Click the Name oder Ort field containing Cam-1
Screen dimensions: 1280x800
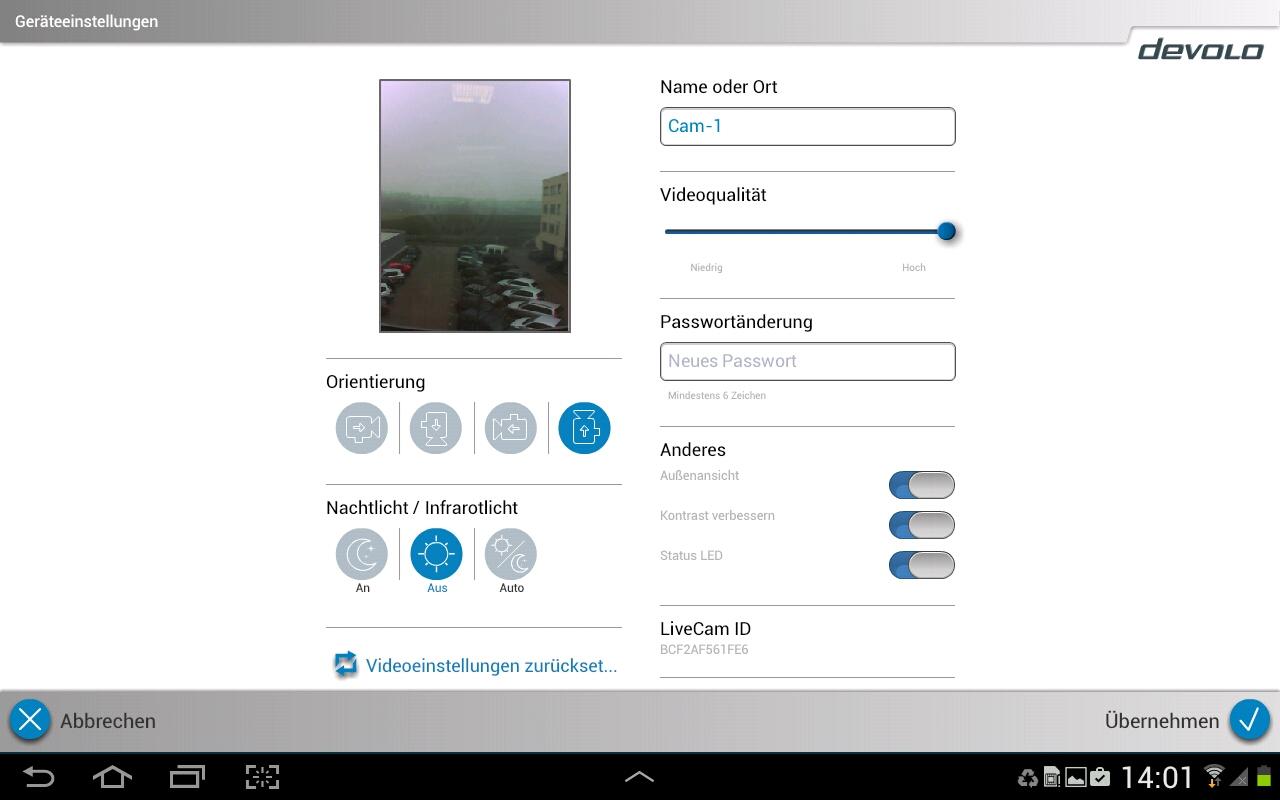[808, 127]
